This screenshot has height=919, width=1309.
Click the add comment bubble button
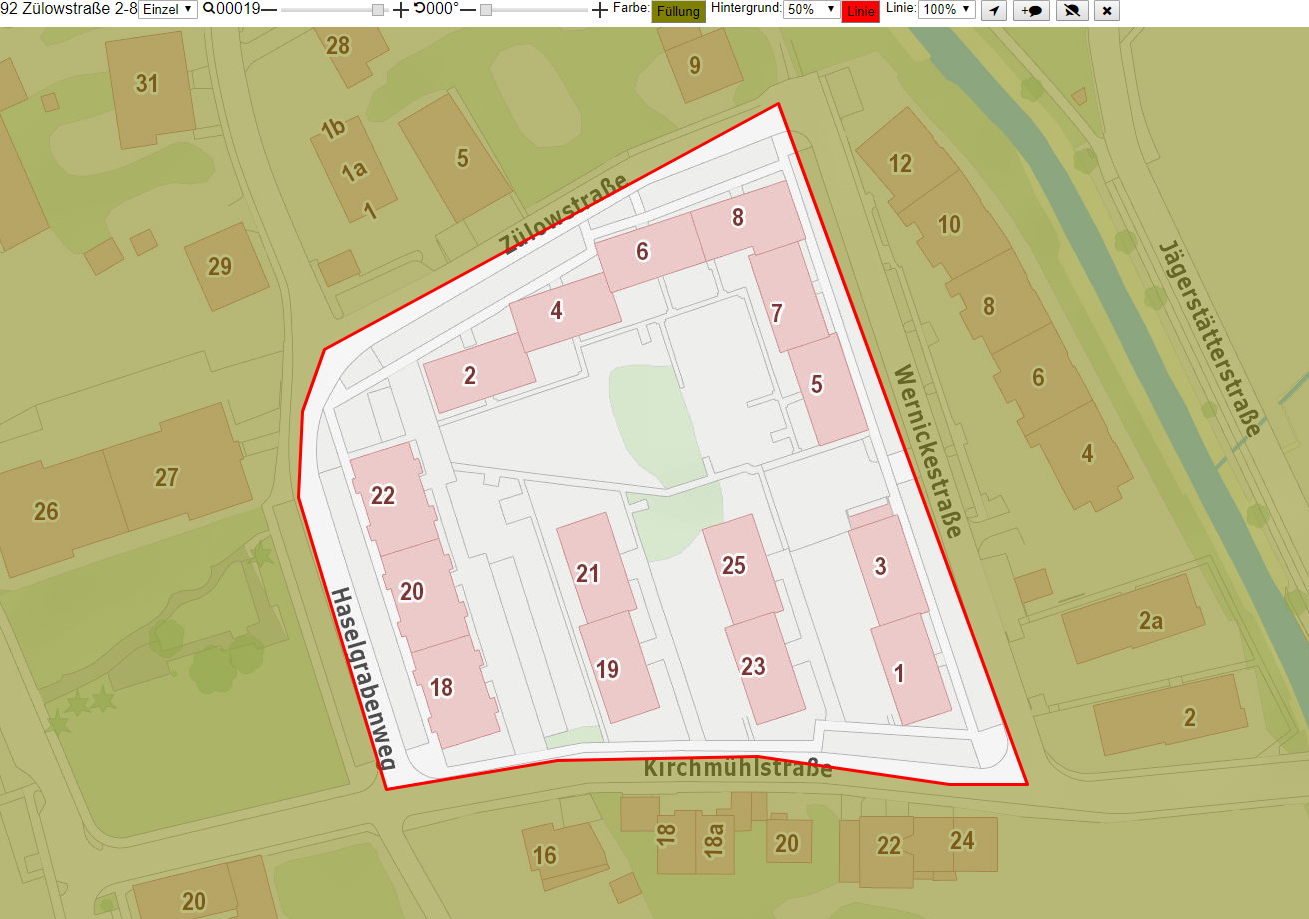click(1031, 11)
